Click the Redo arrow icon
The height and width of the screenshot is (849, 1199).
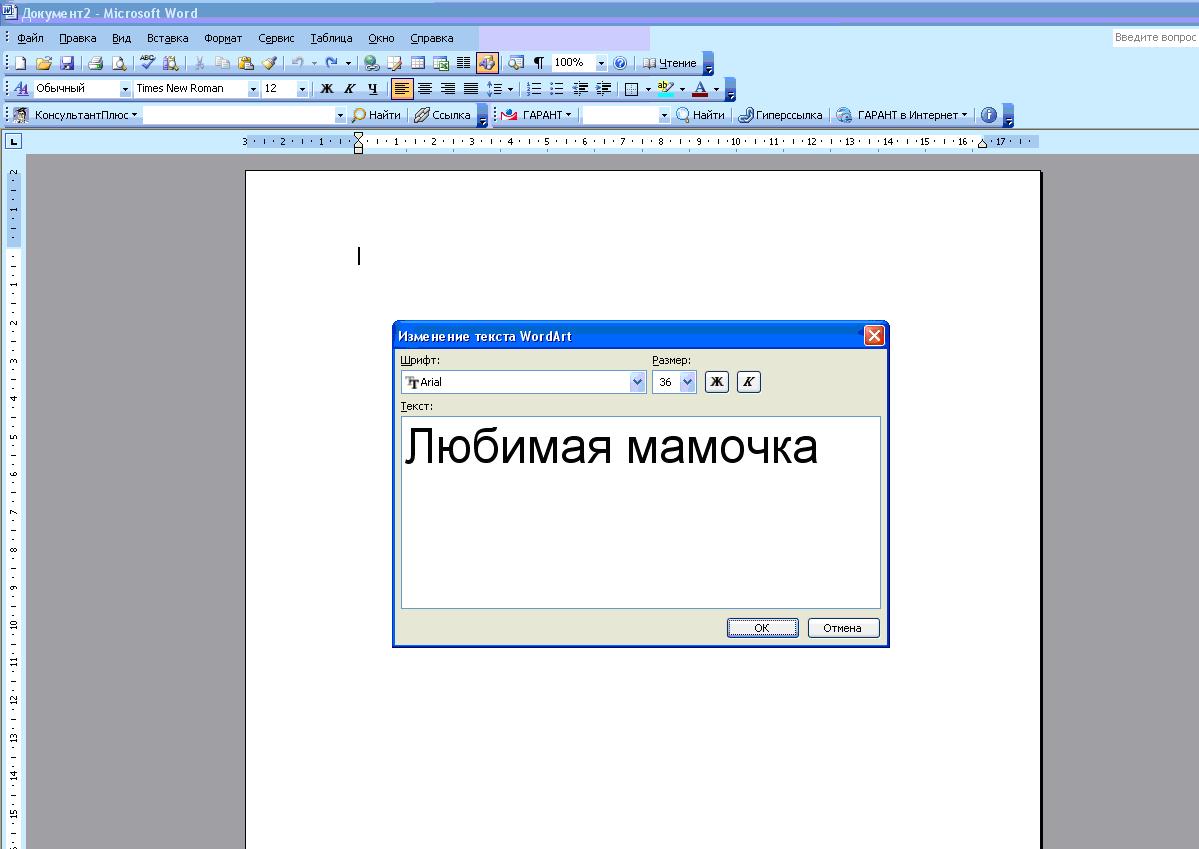[x=331, y=63]
